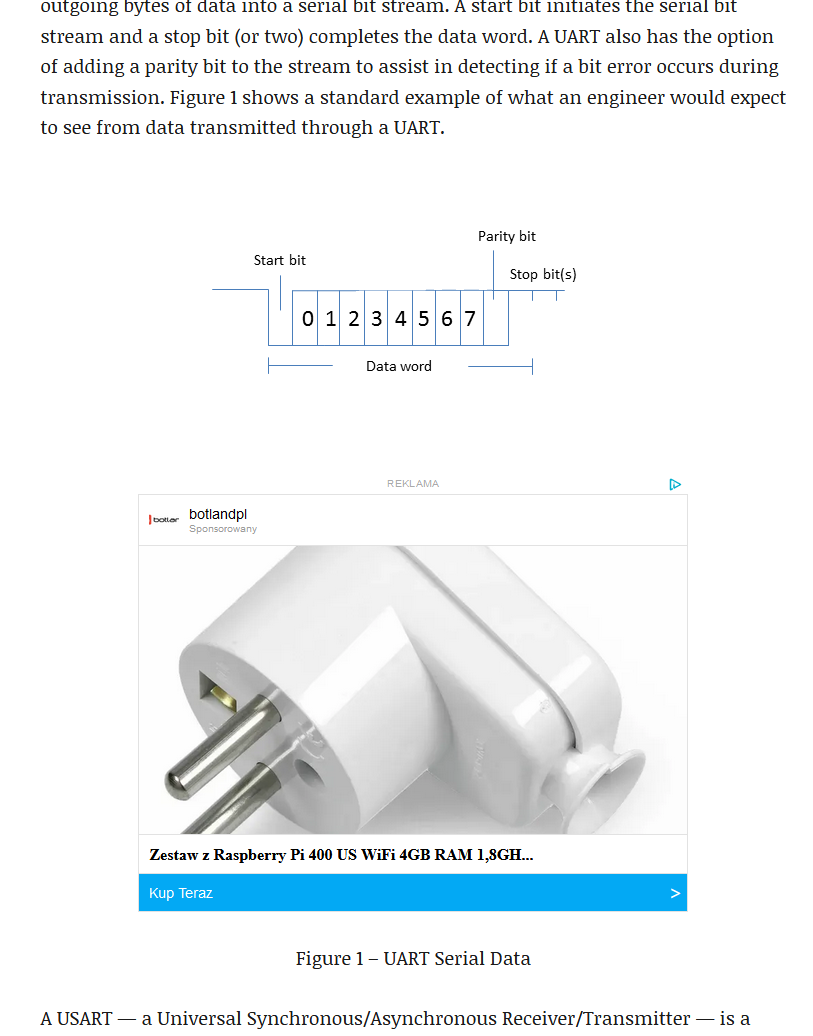Click the Figure 1 – UART Serial Data caption
This screenshot has height=1036, width=813.
(413, 959)
